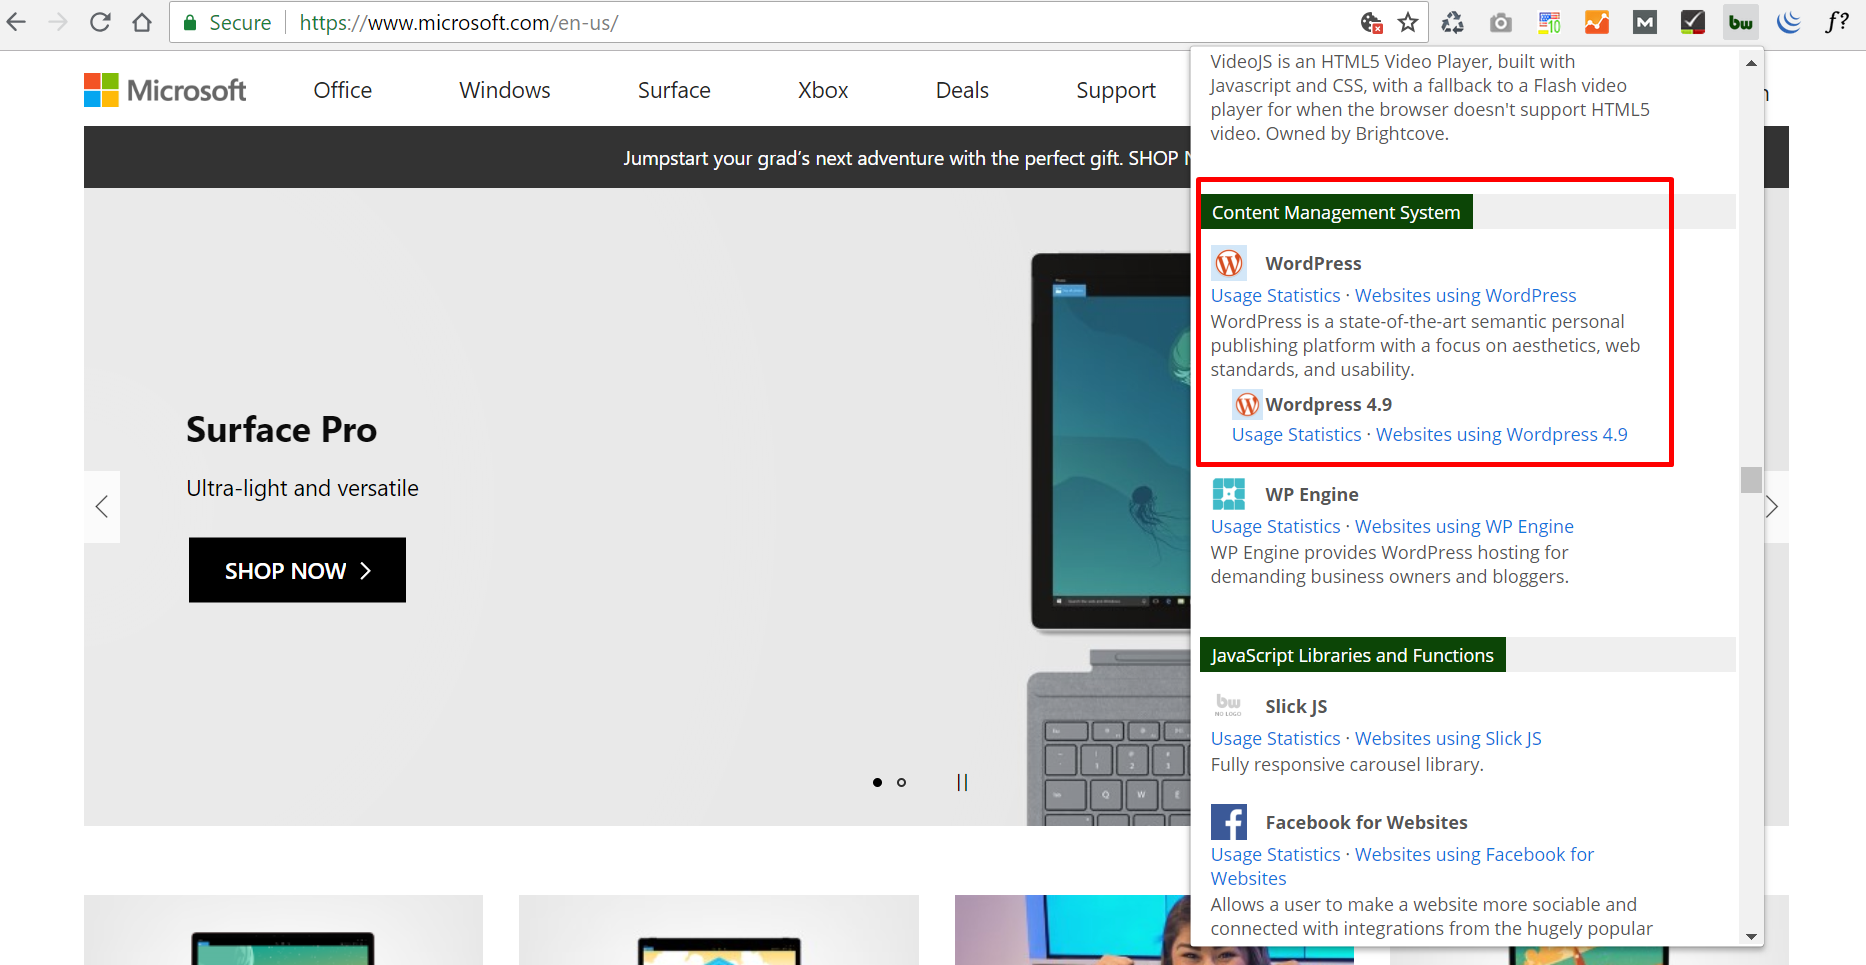Open Websites using Wordpress 4.9 link
Image resolution: width=1866 pixels, height=965 pixels.
[x=1501, y=434]
